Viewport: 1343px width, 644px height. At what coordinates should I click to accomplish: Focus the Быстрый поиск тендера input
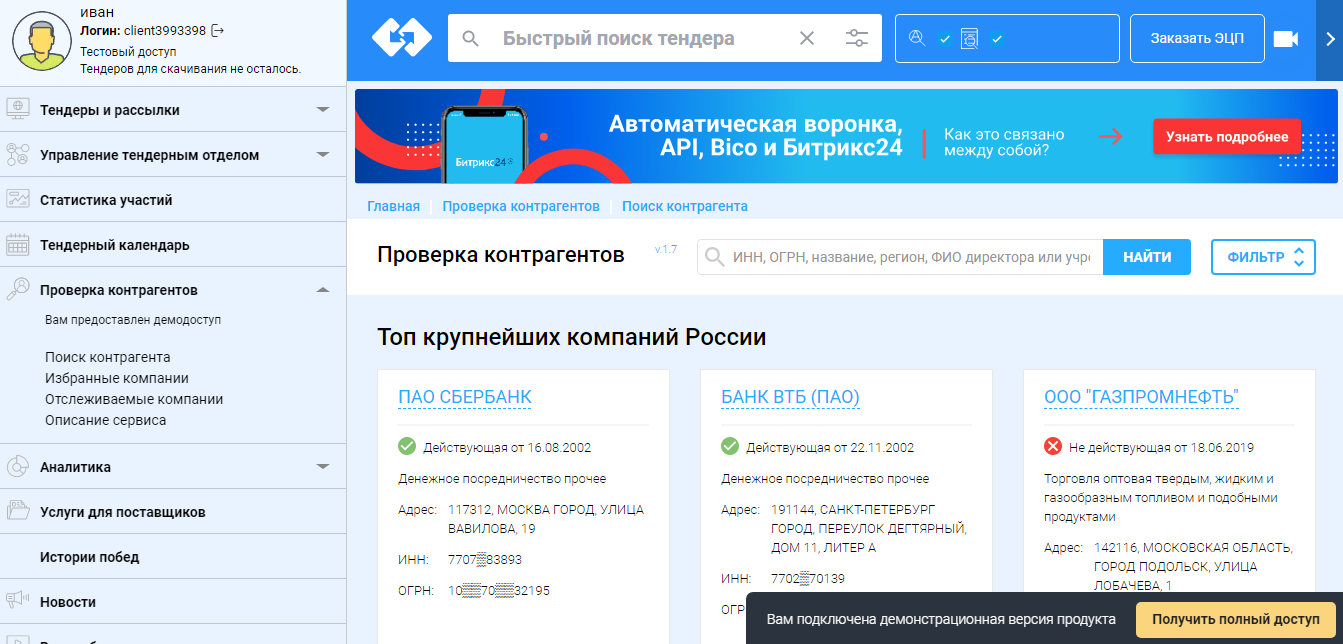click(x=640, y=39)
